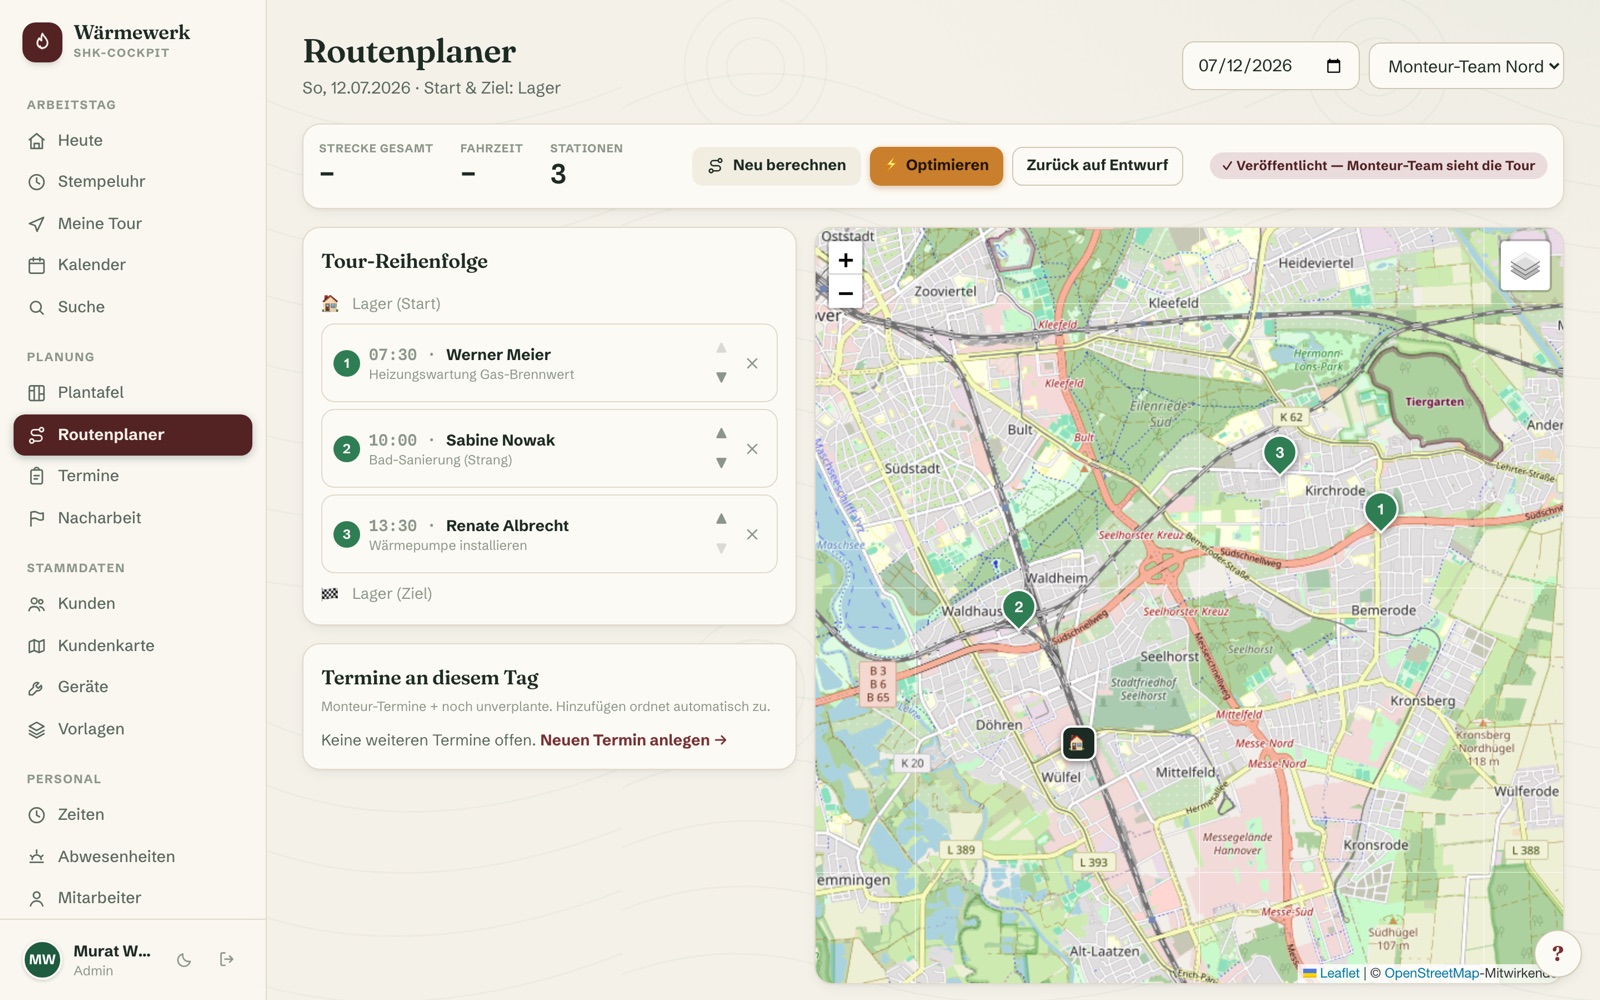Click Zurück auf Entwurf button

point(1097,166)
